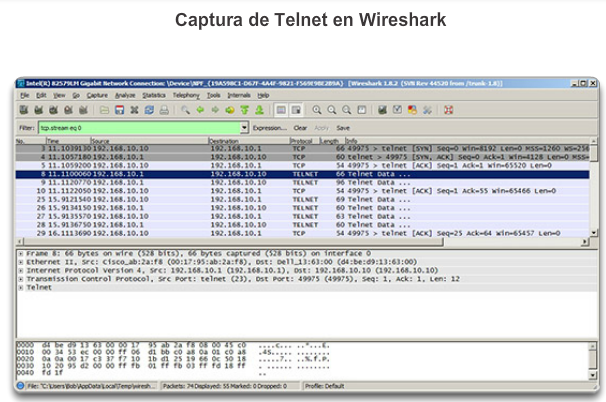The image size is (606, 402).
Task: Open filter history dropdown arrow
Action: tap(244, 128)
